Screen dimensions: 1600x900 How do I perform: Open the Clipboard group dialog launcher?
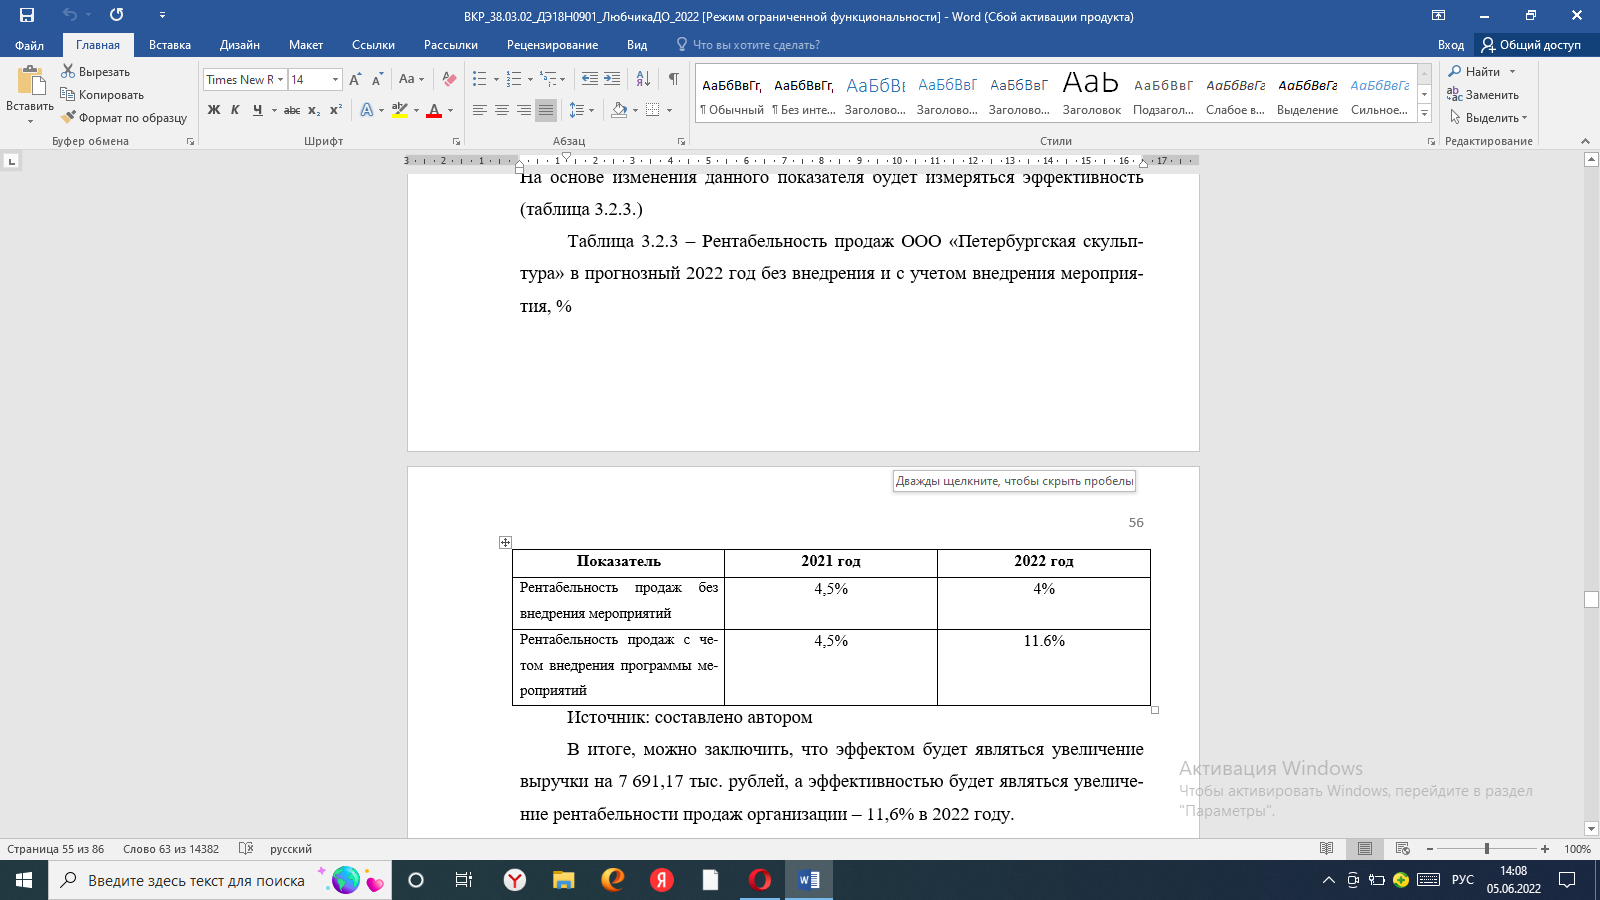[x=190, y=142]
